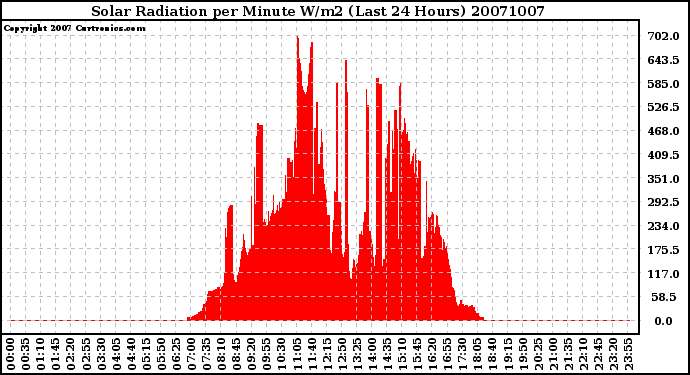Click the 01:45 time label
Image resolution: width=690 pixels, height=375 pixels.
(56, 355)
